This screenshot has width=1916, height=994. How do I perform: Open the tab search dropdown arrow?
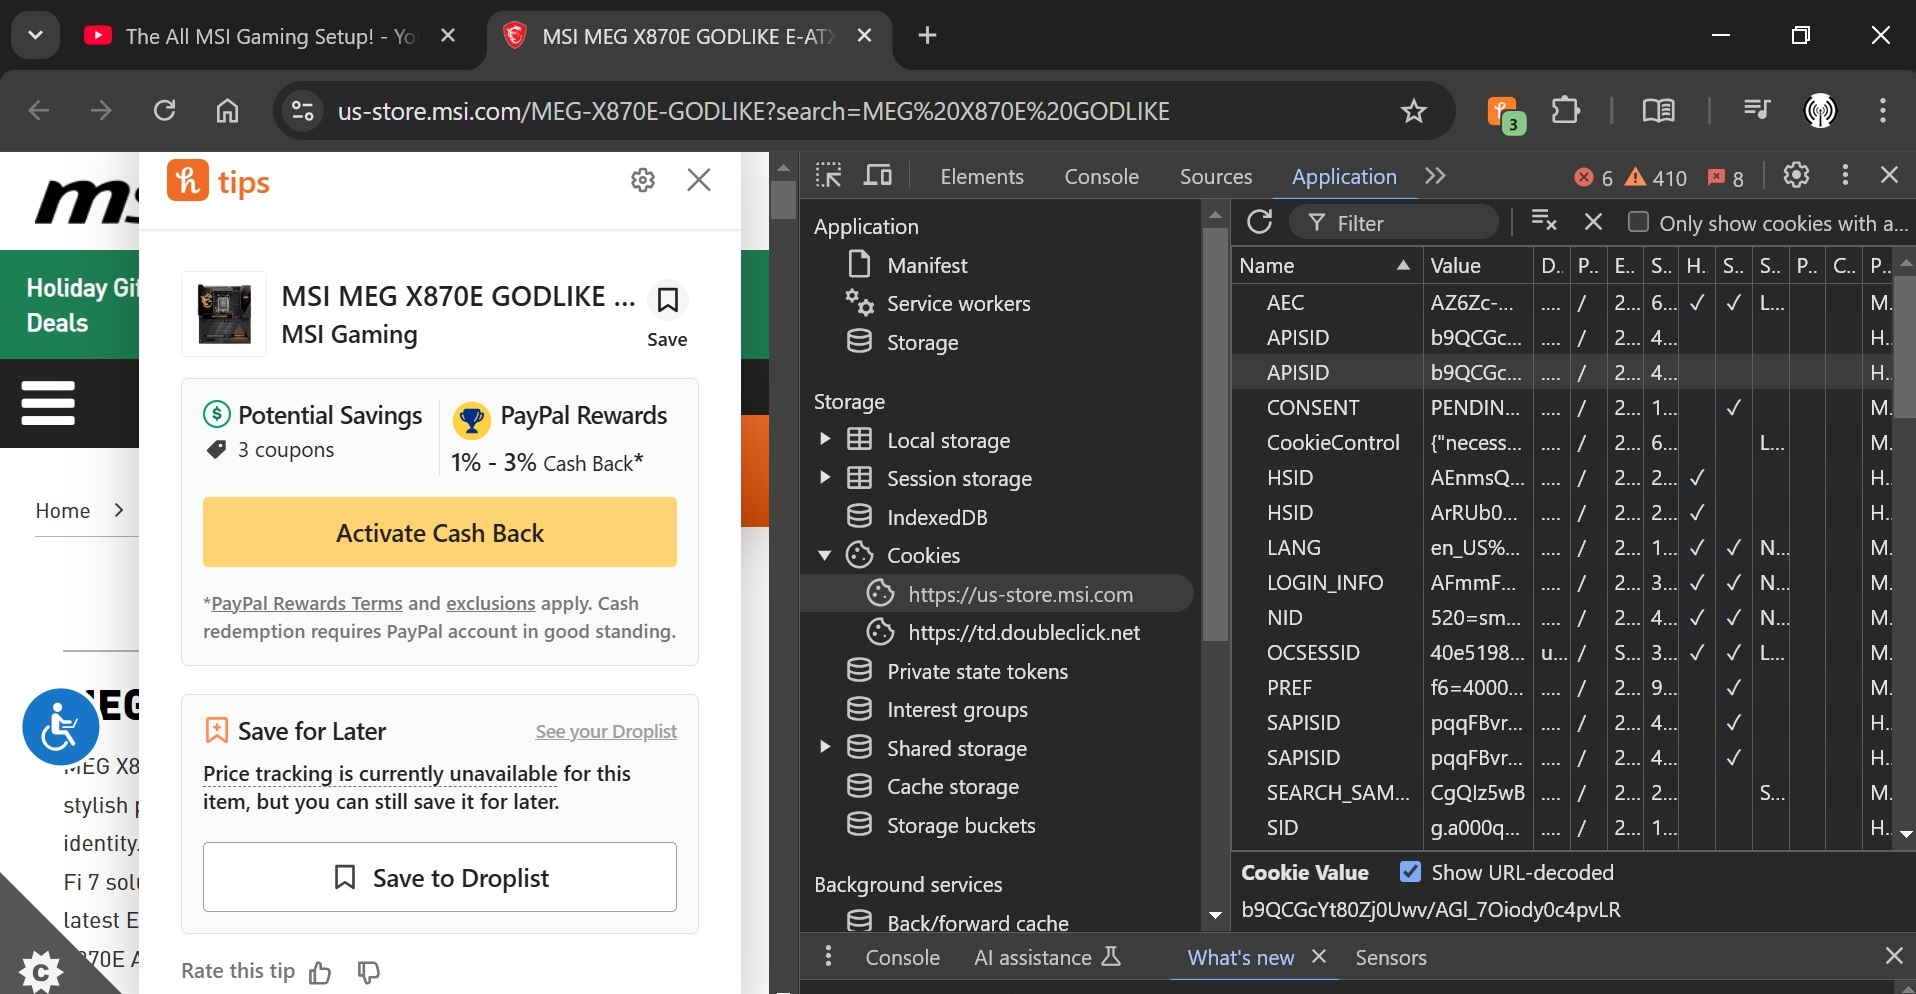pyautogui.click(x=35, y=36)
